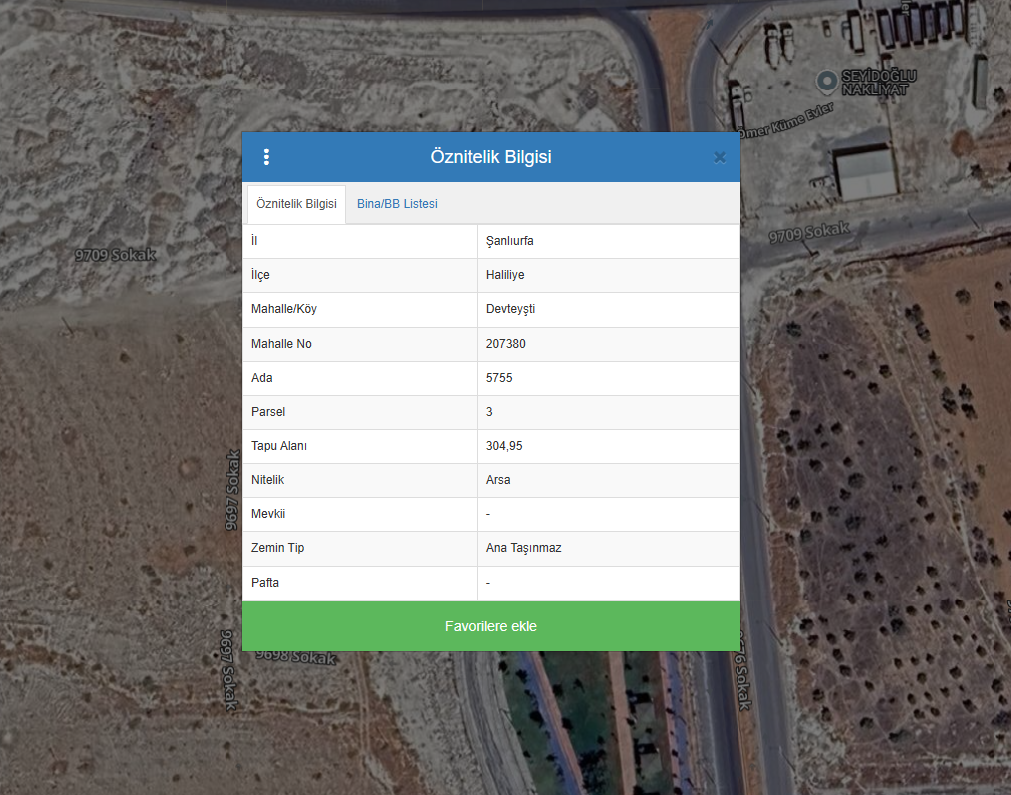This screenshot has width=1011, height=795.
Task: Click the Seyidoğlu Nakliyat map pin
Action: (x=826, y=80)
